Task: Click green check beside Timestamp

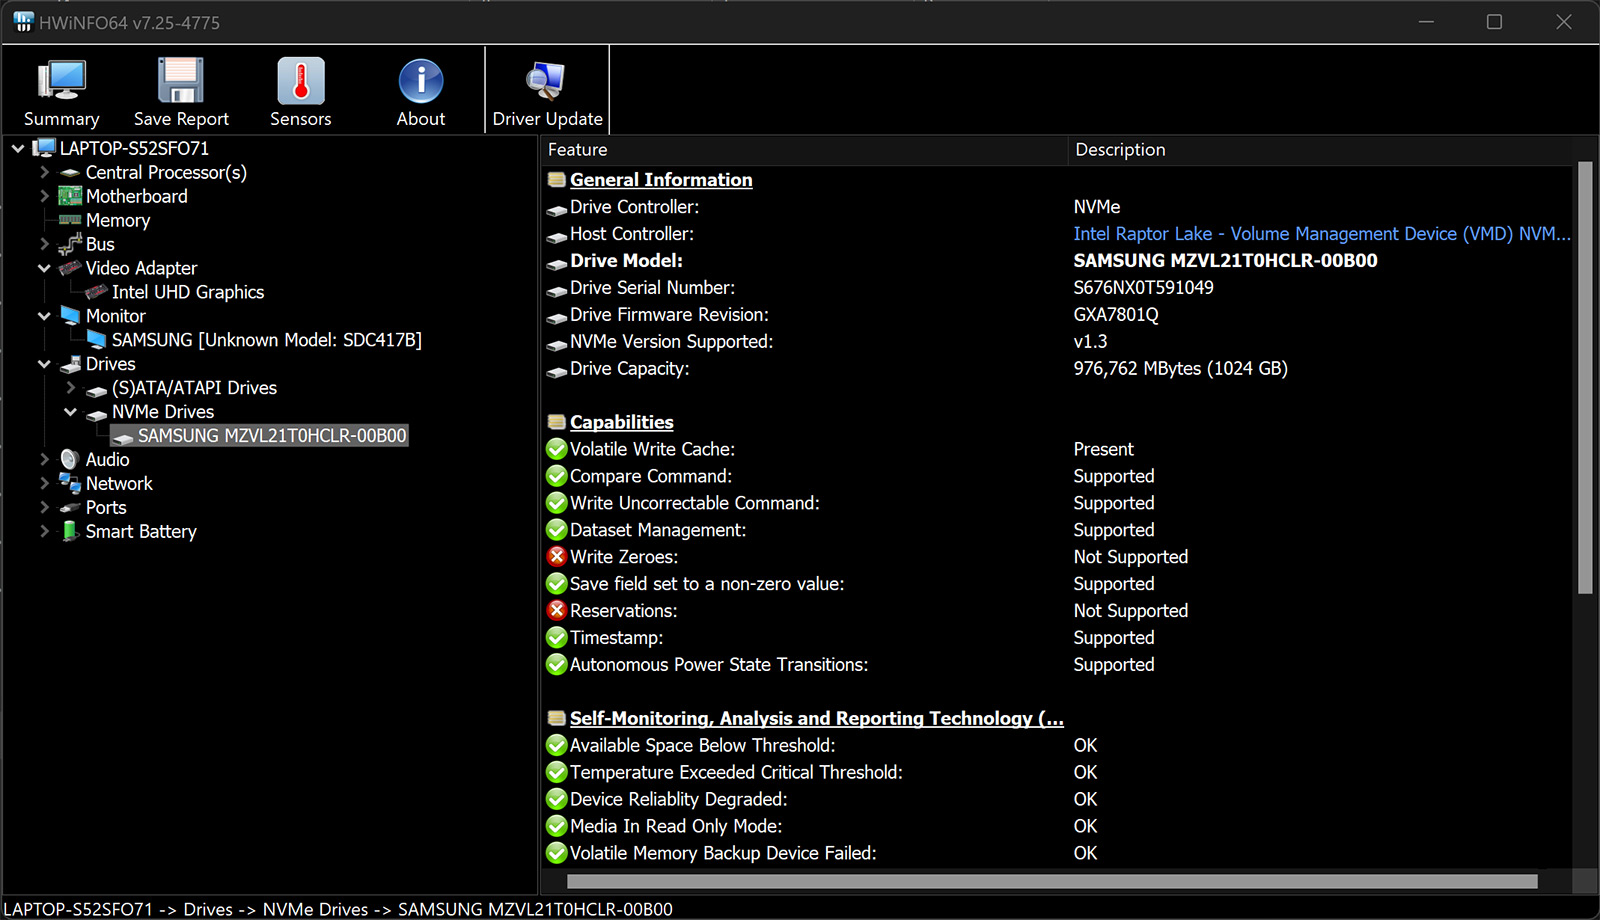Action: (x=557, y=637)
